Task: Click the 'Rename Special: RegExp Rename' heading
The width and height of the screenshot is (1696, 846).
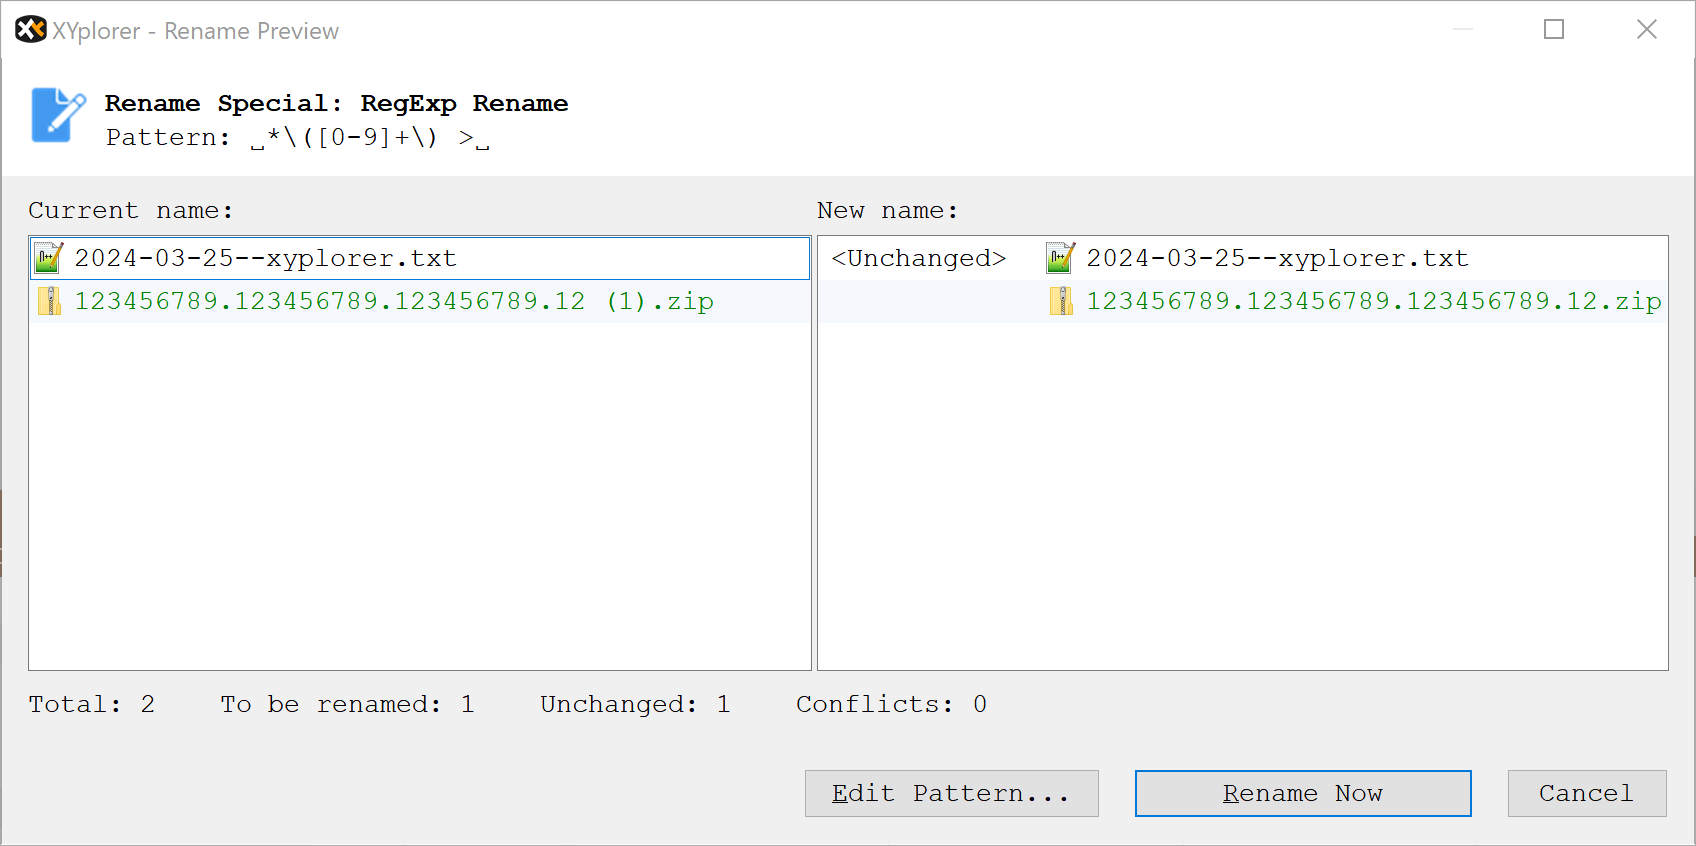Action: [336, 103]
